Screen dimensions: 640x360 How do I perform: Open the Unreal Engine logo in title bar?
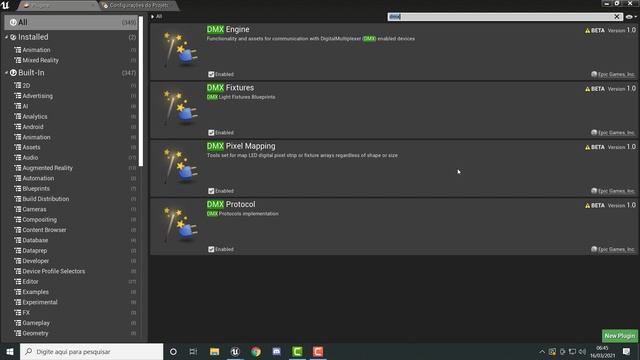tap(5, 5)
